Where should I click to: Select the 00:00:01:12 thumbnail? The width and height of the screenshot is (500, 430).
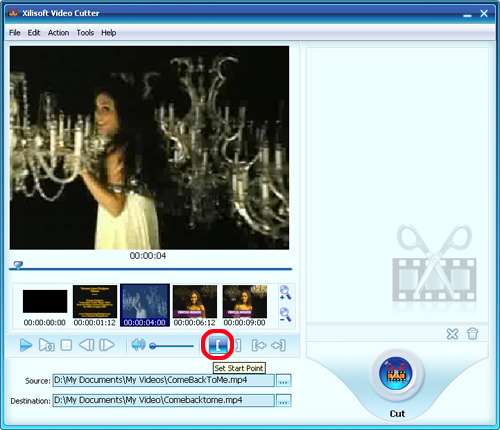(x=95, y=305)
